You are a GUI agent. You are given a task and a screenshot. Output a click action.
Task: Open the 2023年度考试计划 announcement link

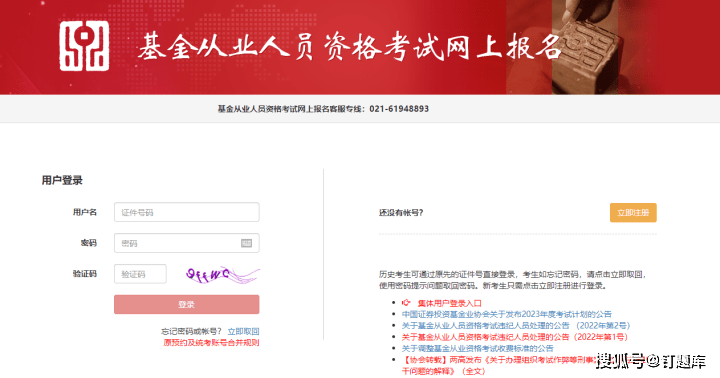(506, 314)
